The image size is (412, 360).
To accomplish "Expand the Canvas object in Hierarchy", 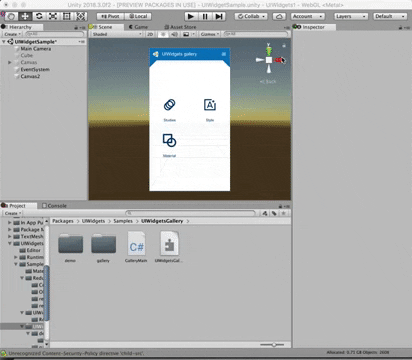I will [10, 62].
